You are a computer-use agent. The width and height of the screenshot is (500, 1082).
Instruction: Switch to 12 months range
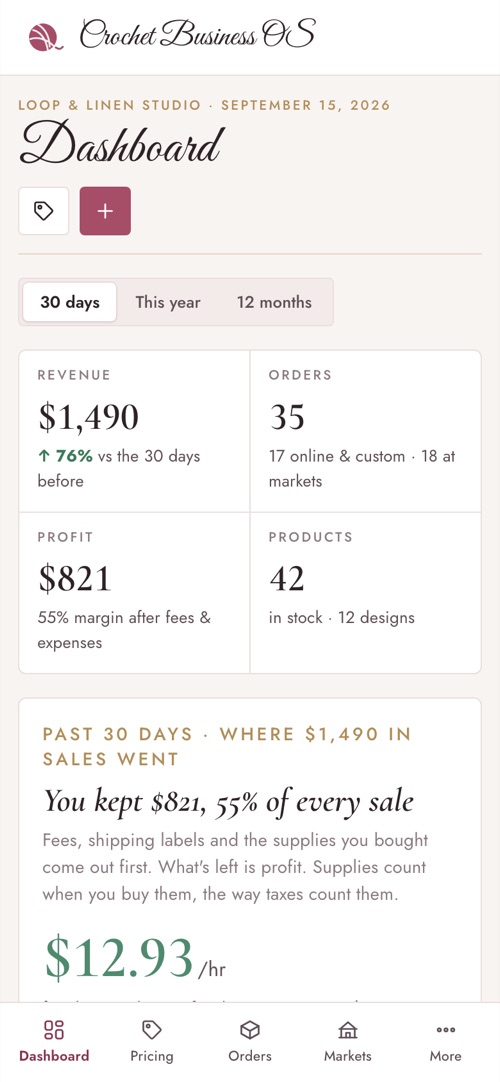point(274,302)
